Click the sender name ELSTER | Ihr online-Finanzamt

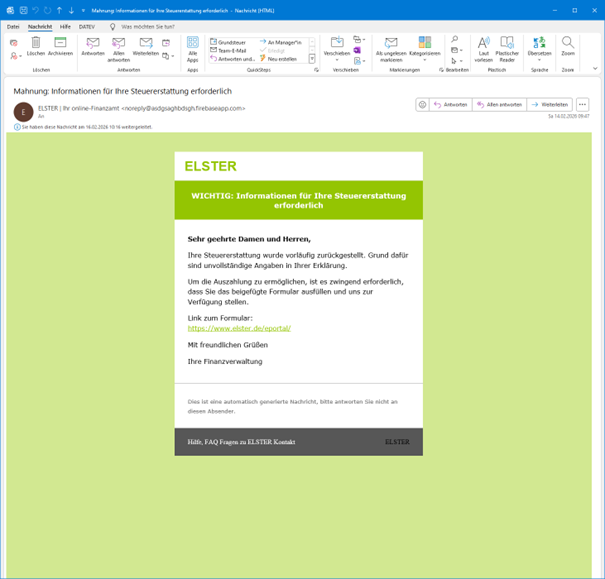(x=78, y=108)
